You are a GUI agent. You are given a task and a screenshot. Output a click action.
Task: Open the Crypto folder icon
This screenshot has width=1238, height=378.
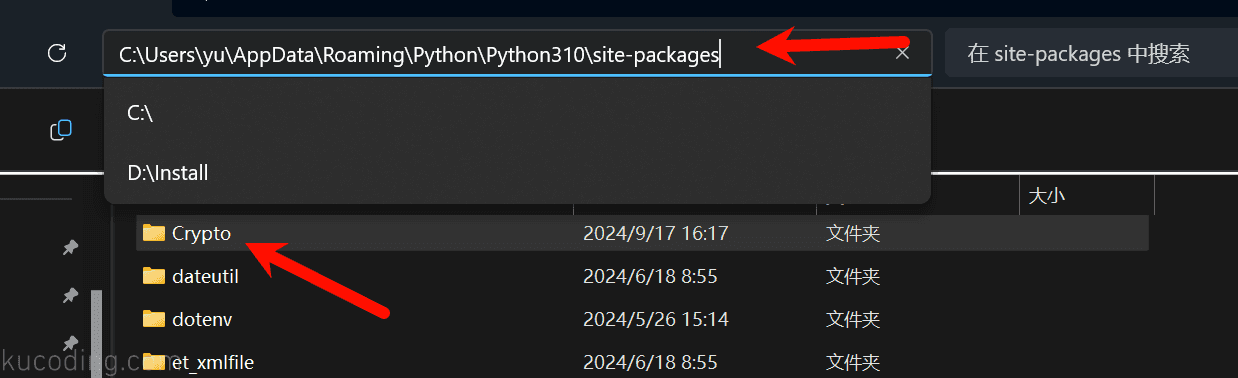point(153,233)
